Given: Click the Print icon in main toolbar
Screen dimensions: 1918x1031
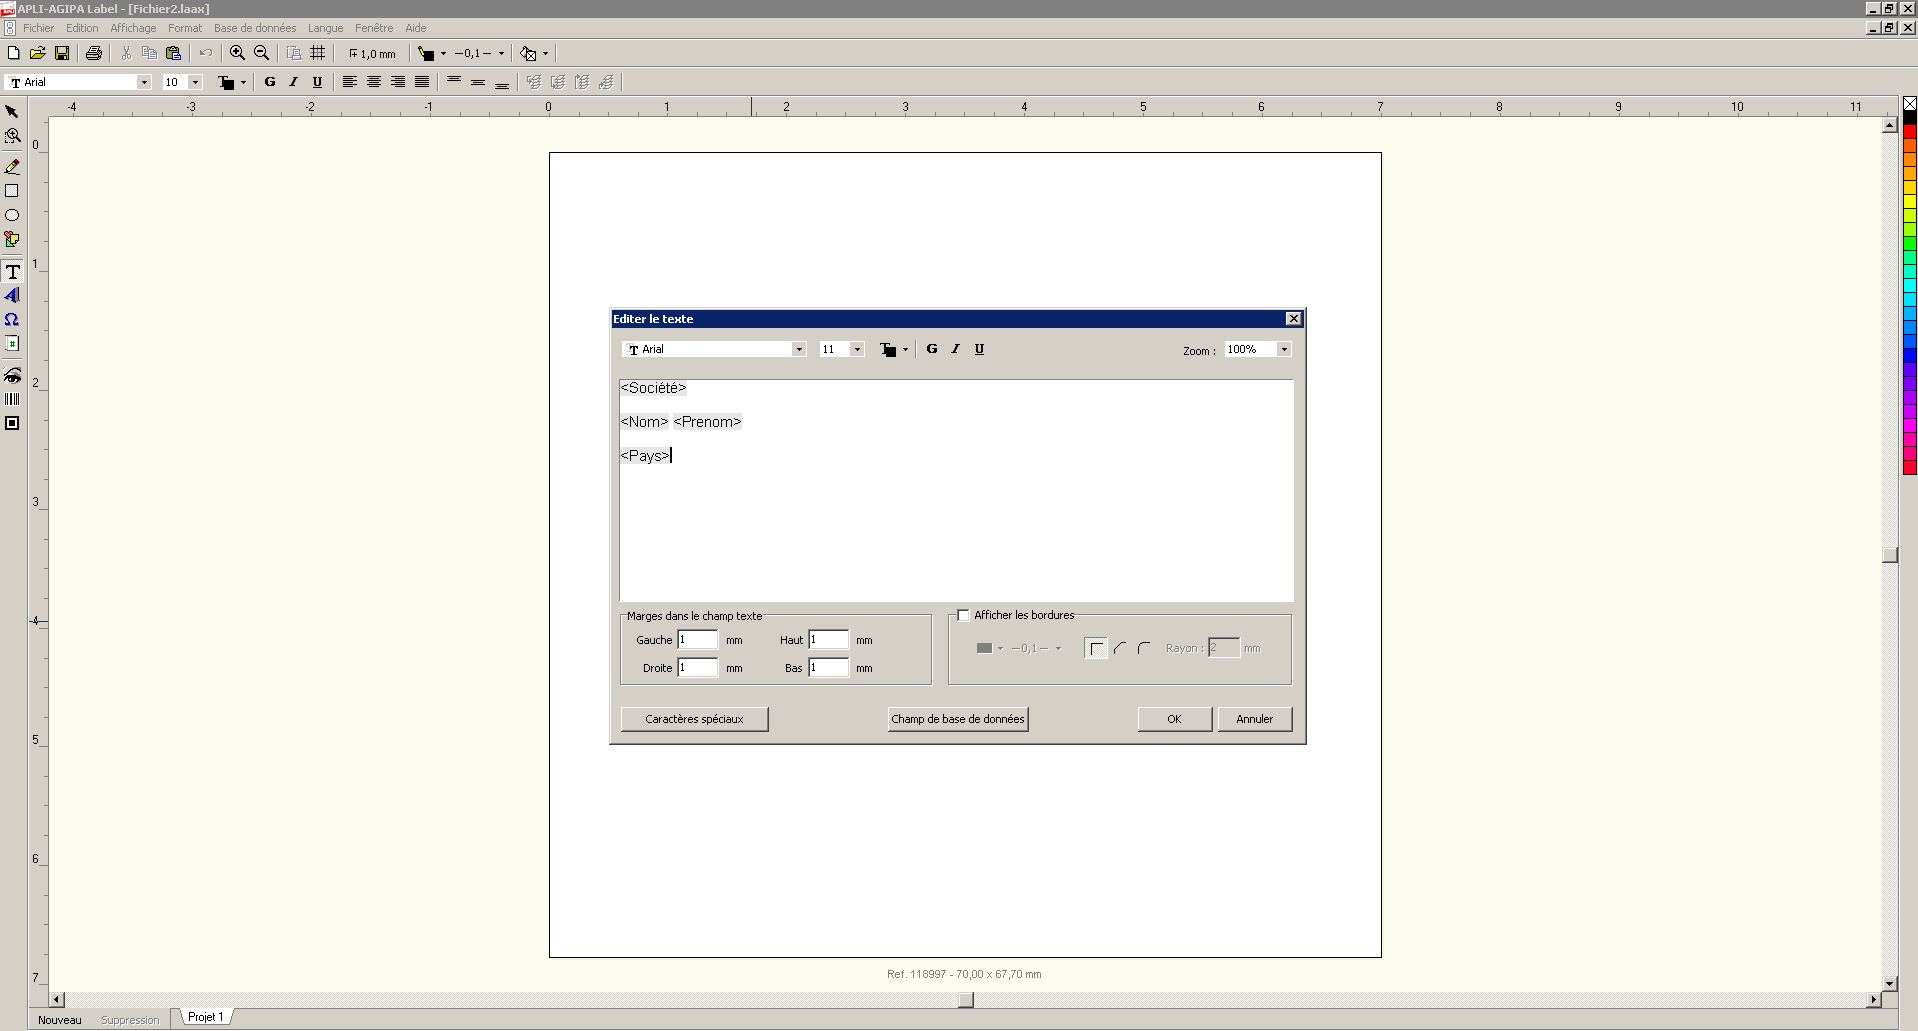Looking at the screenshot, I should 93,53.
